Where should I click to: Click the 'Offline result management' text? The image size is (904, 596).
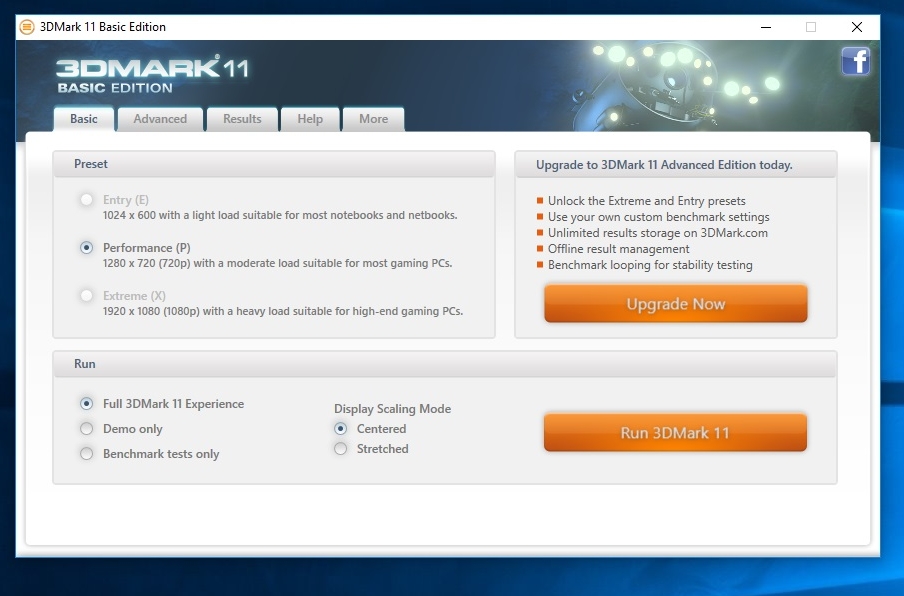pyautogui.click(x=619, y=249)
